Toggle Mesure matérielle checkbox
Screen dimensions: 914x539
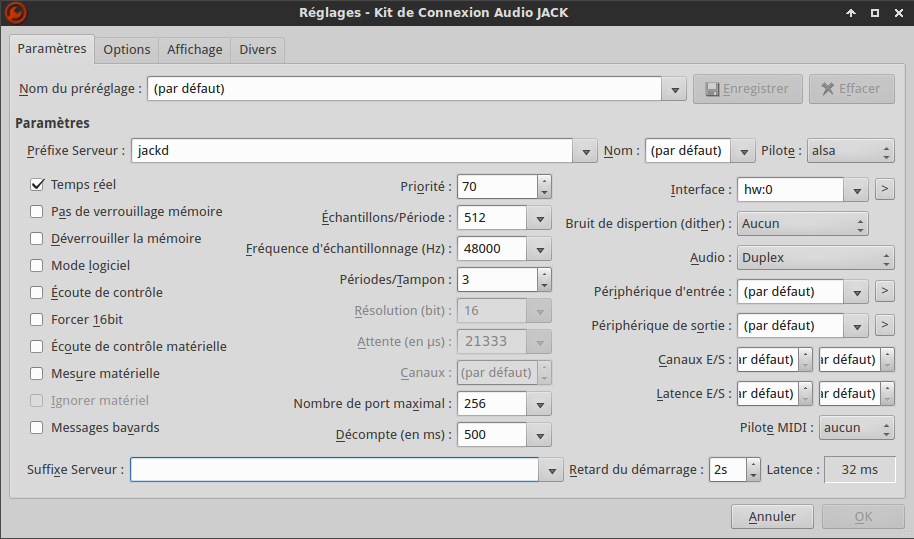pos(37,374)
